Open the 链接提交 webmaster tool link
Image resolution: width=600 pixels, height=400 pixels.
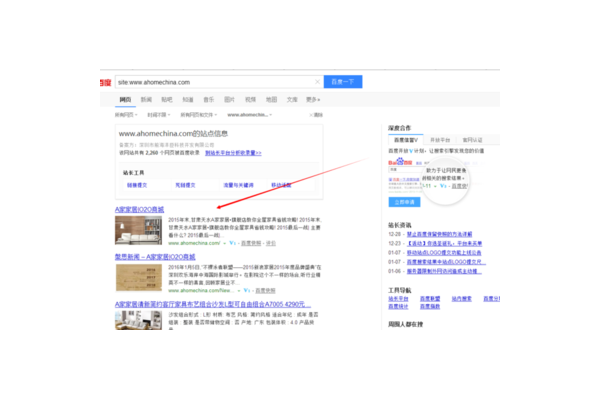(136, 185)
